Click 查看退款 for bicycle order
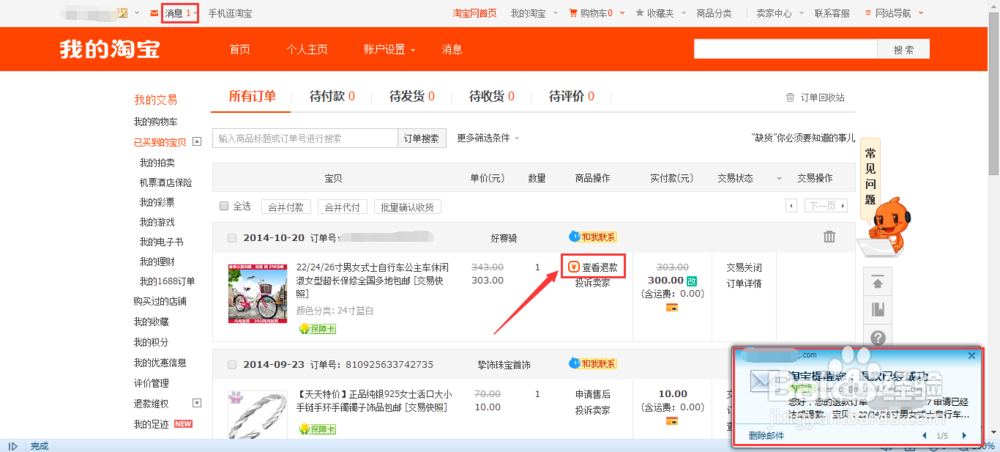 click(593, 266)
